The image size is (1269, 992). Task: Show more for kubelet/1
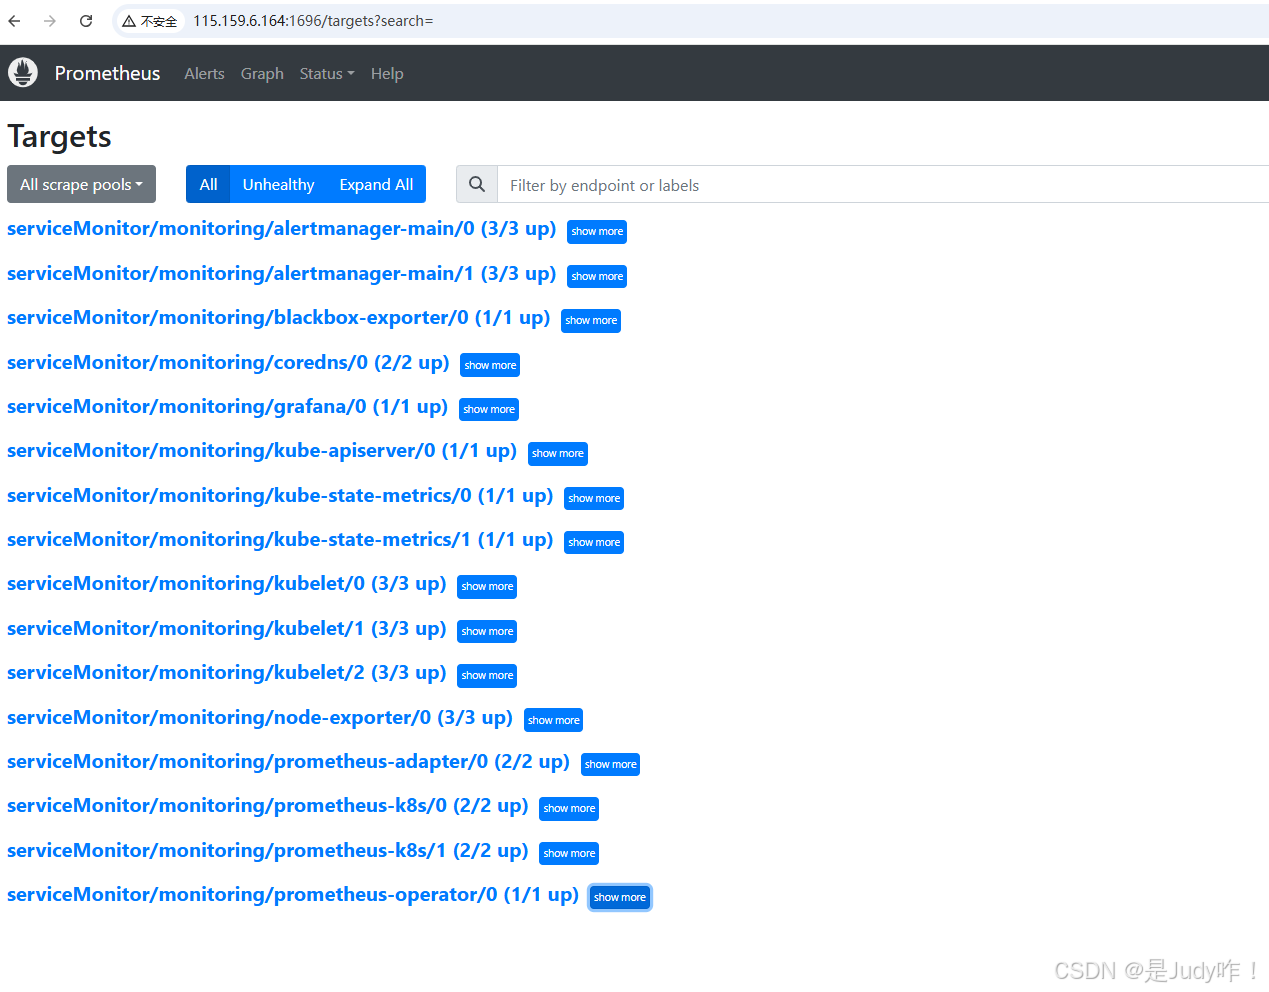487,631
